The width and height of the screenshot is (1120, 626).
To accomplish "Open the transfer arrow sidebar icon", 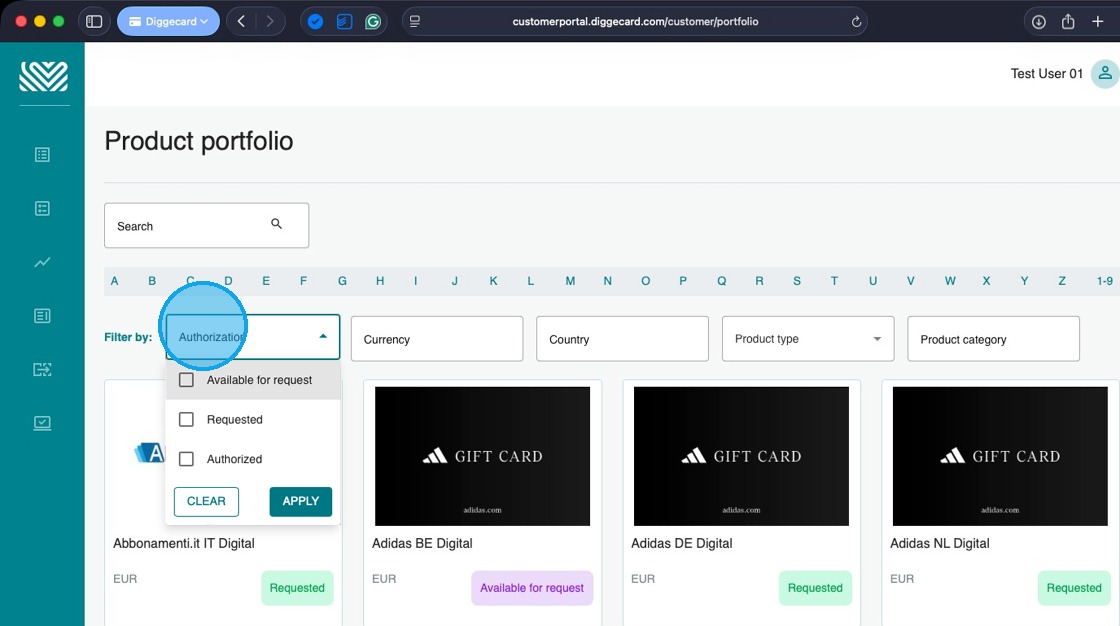I will 42,369.
